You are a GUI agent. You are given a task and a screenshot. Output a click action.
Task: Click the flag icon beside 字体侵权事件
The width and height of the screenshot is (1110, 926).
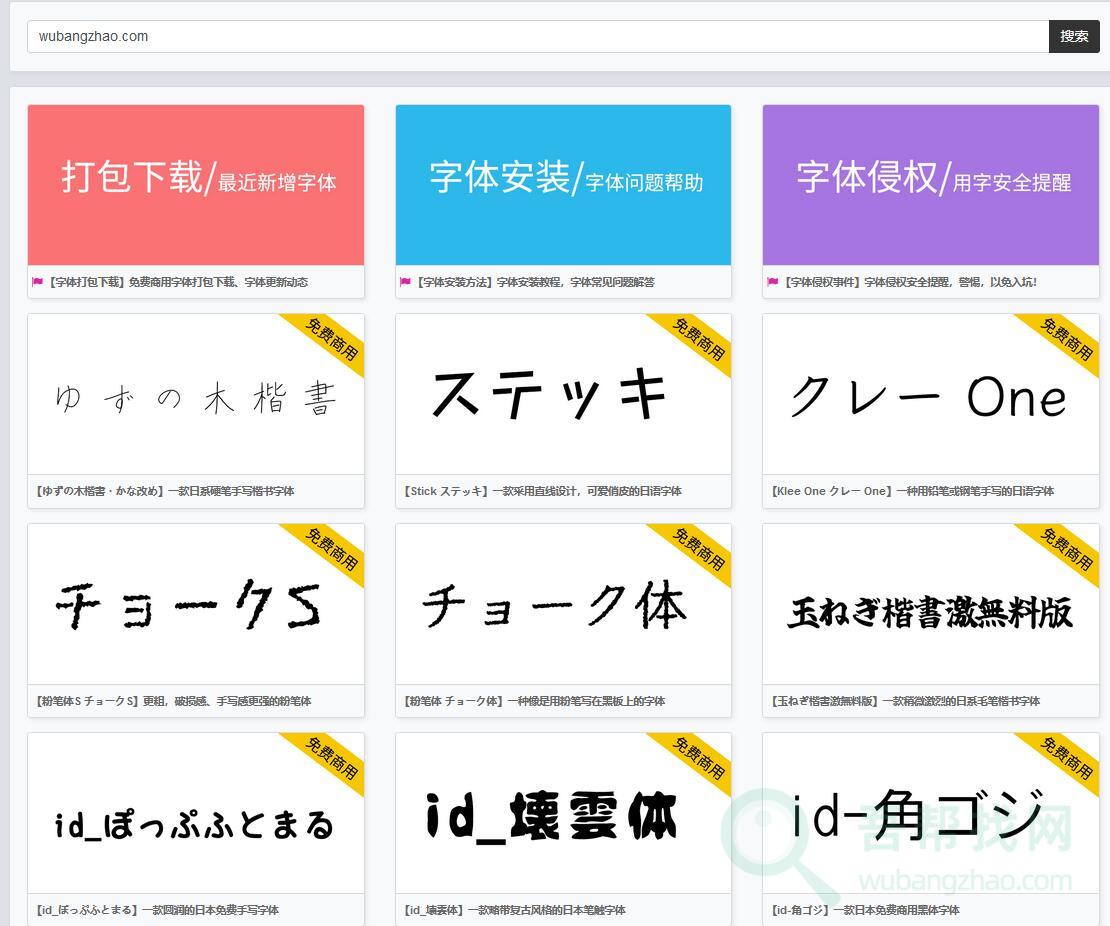(772, 282)
